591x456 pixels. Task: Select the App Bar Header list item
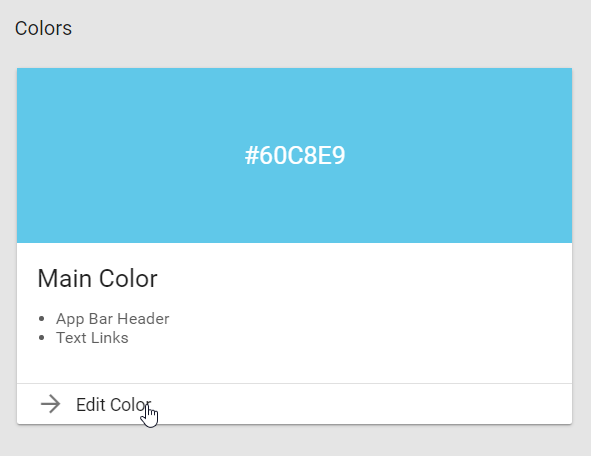point(113,319)
